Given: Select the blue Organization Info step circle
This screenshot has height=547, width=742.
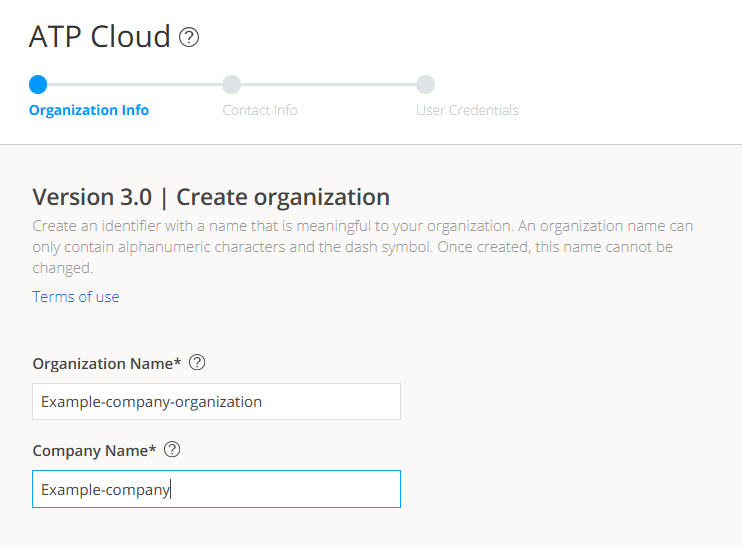Looking at the screenshot, I should click(x=38, y=85).
